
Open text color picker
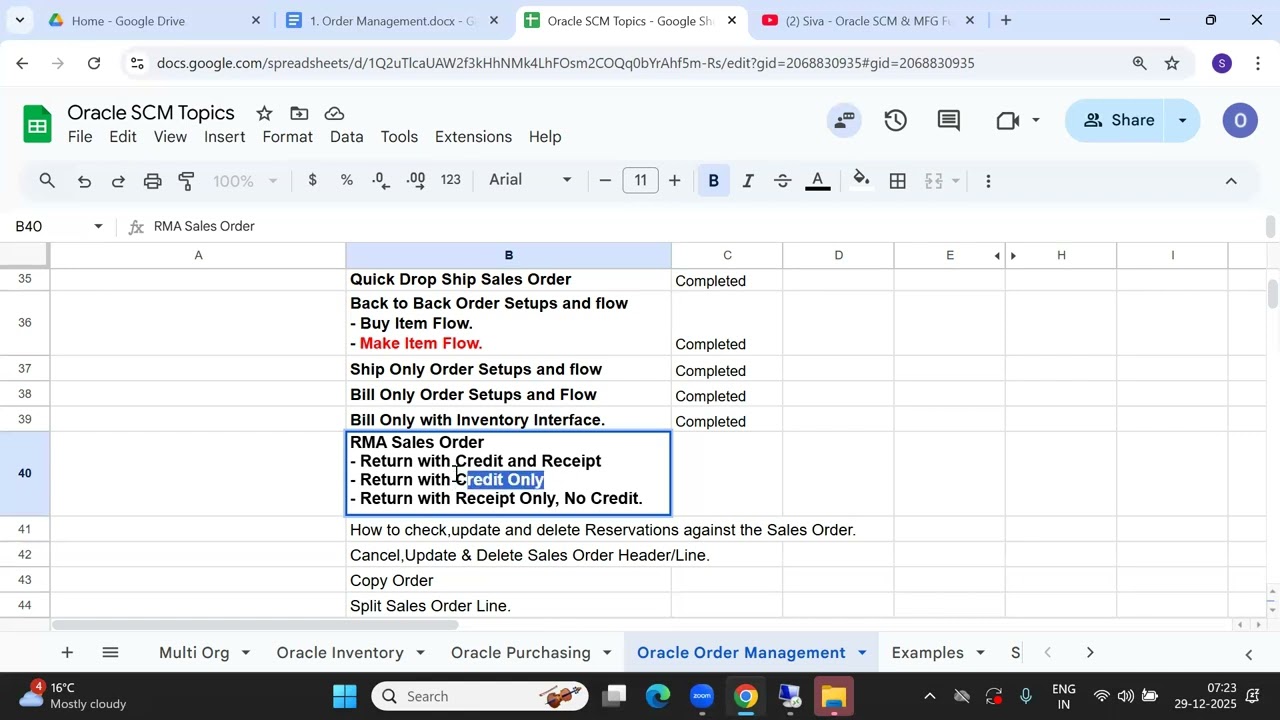818,181
